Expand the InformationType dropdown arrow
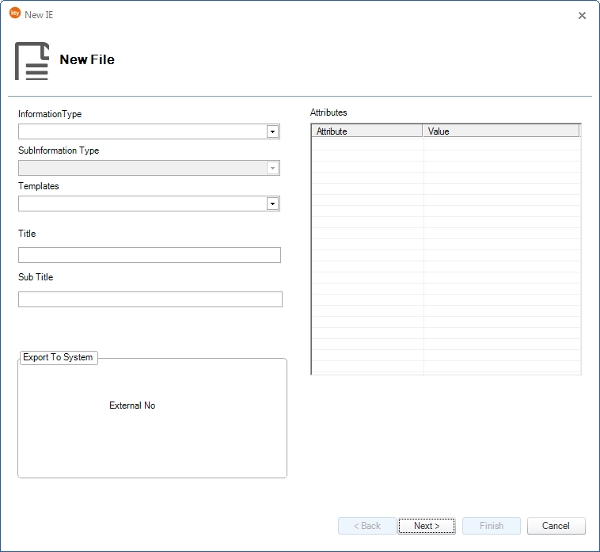Image resolution: width=600 pixels, height=552 pixels. click(x=272, y=131)
